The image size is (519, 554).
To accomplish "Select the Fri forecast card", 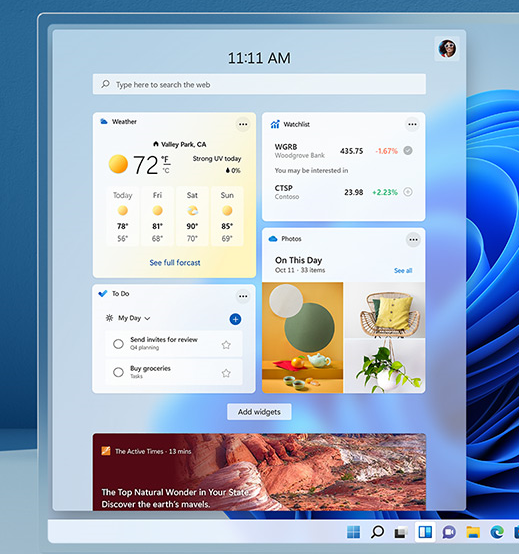I will (x=157, y=216).
